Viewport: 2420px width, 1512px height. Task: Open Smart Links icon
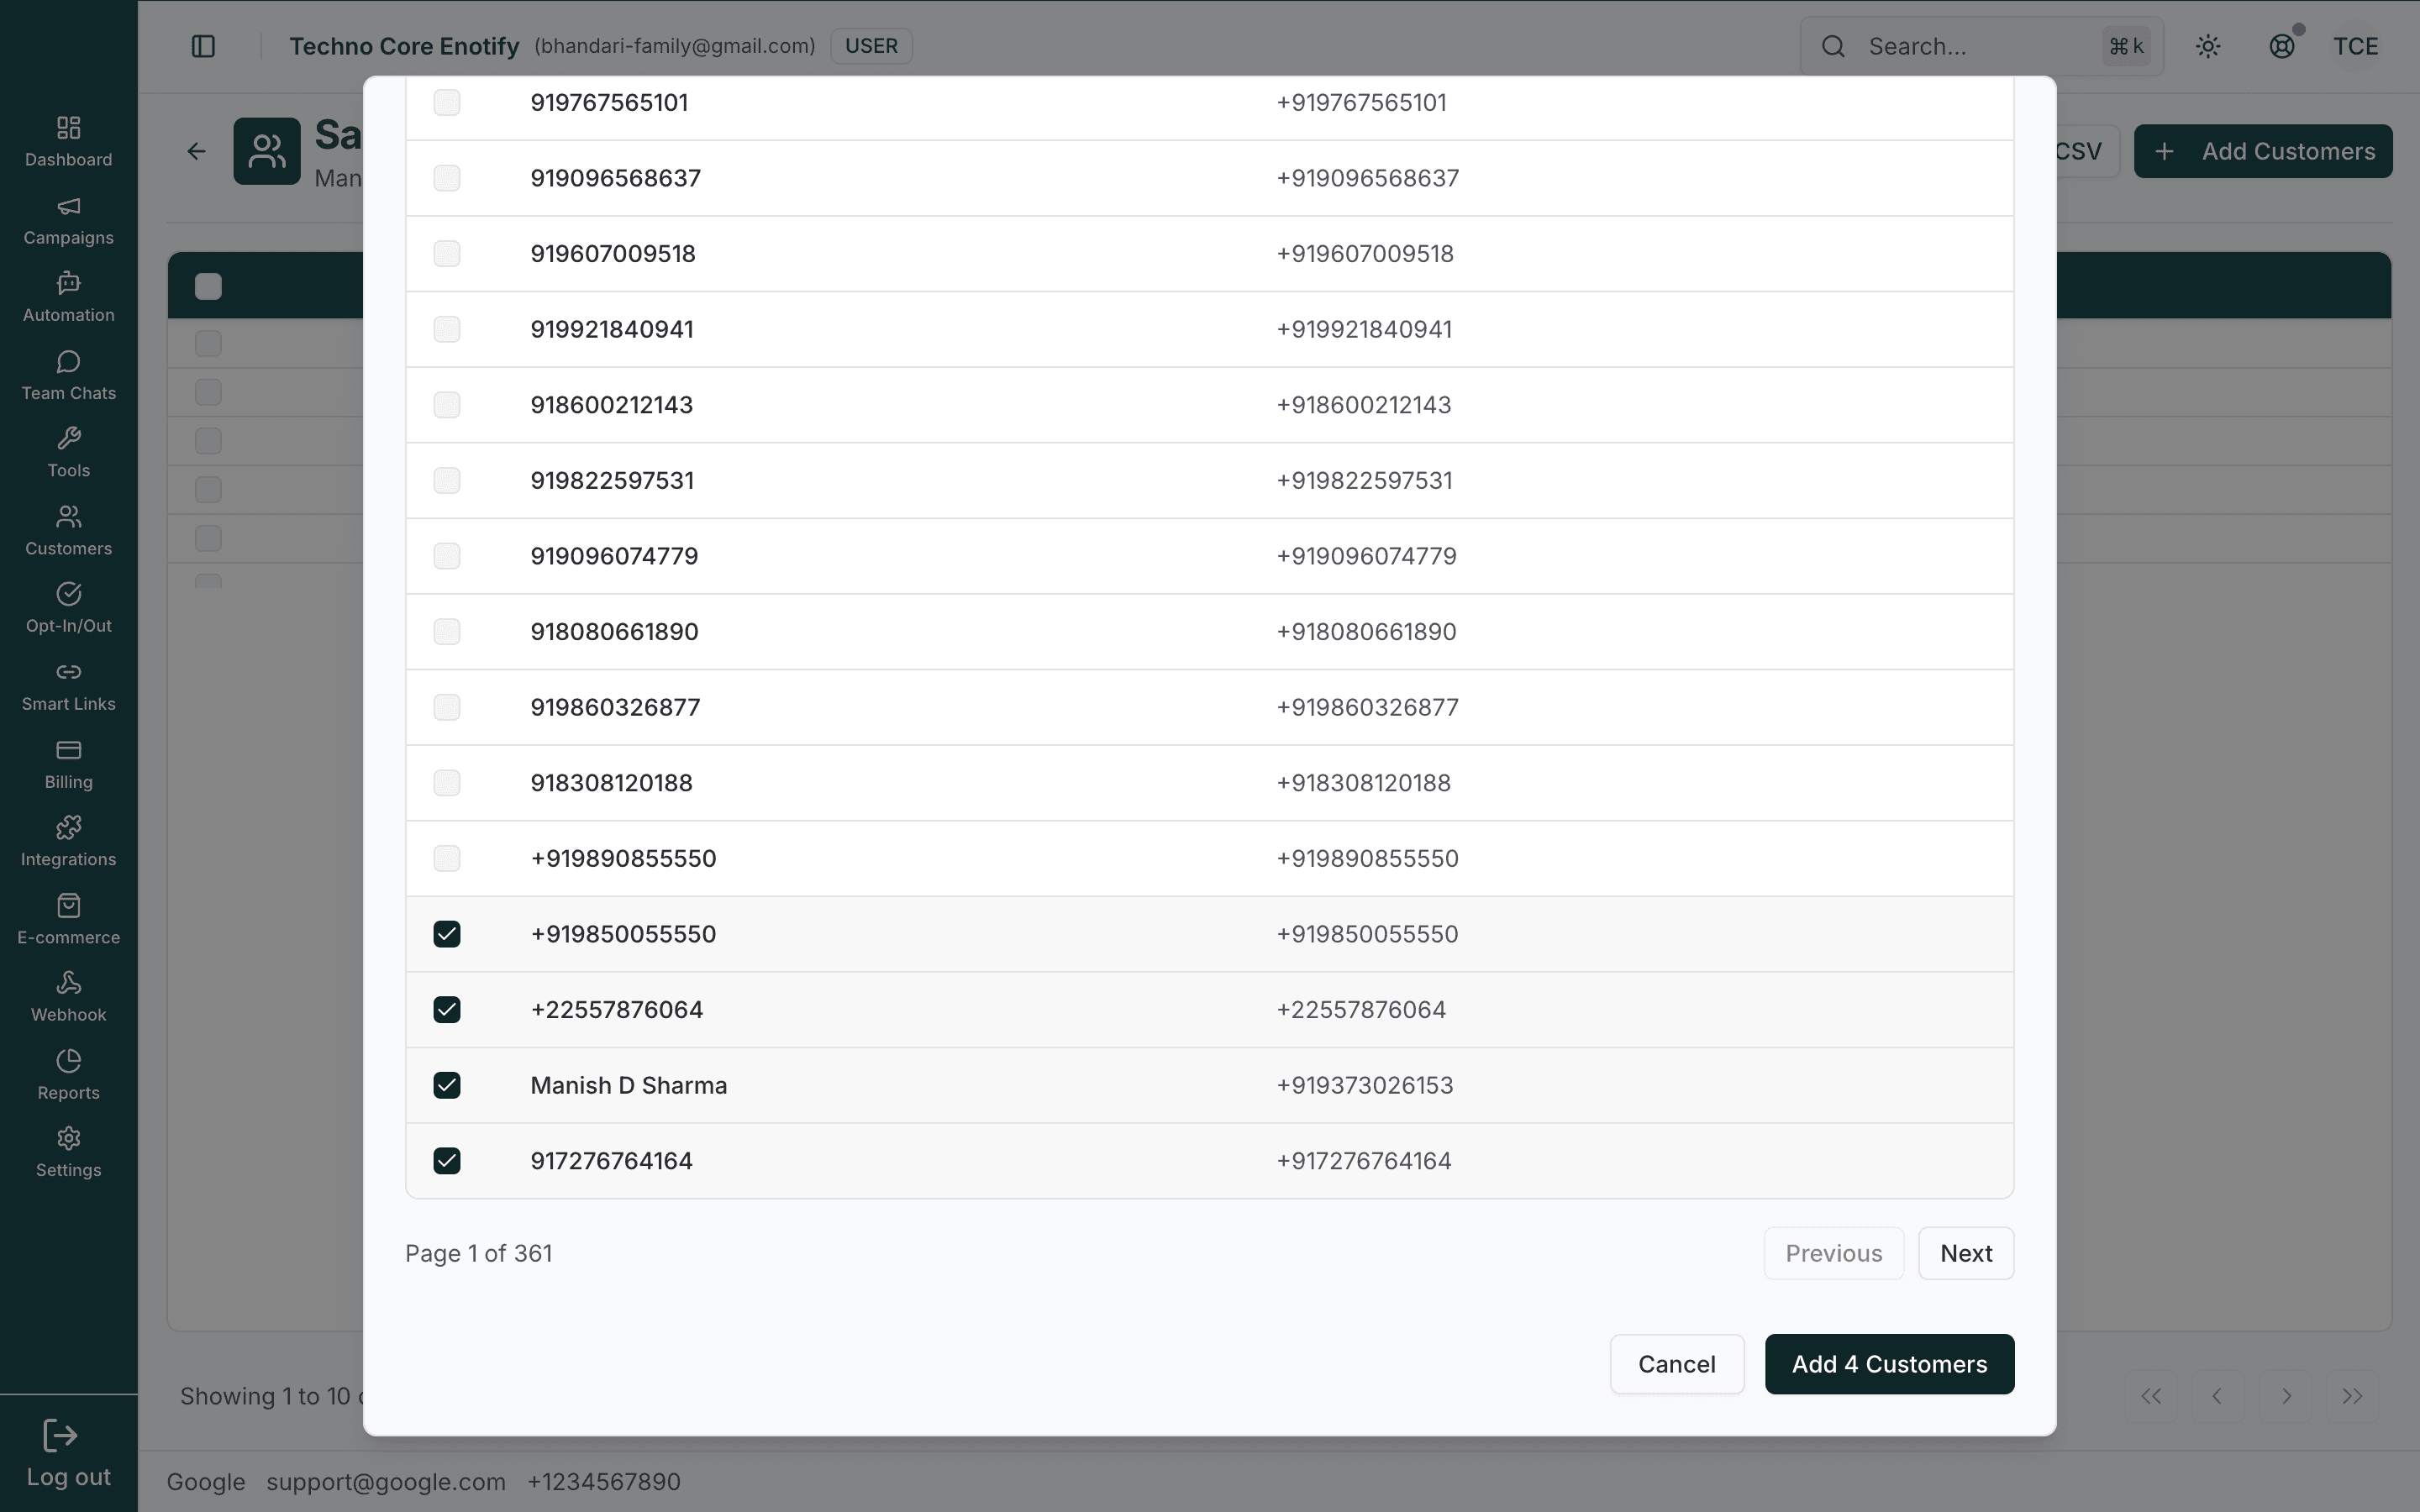coord(68,672)
